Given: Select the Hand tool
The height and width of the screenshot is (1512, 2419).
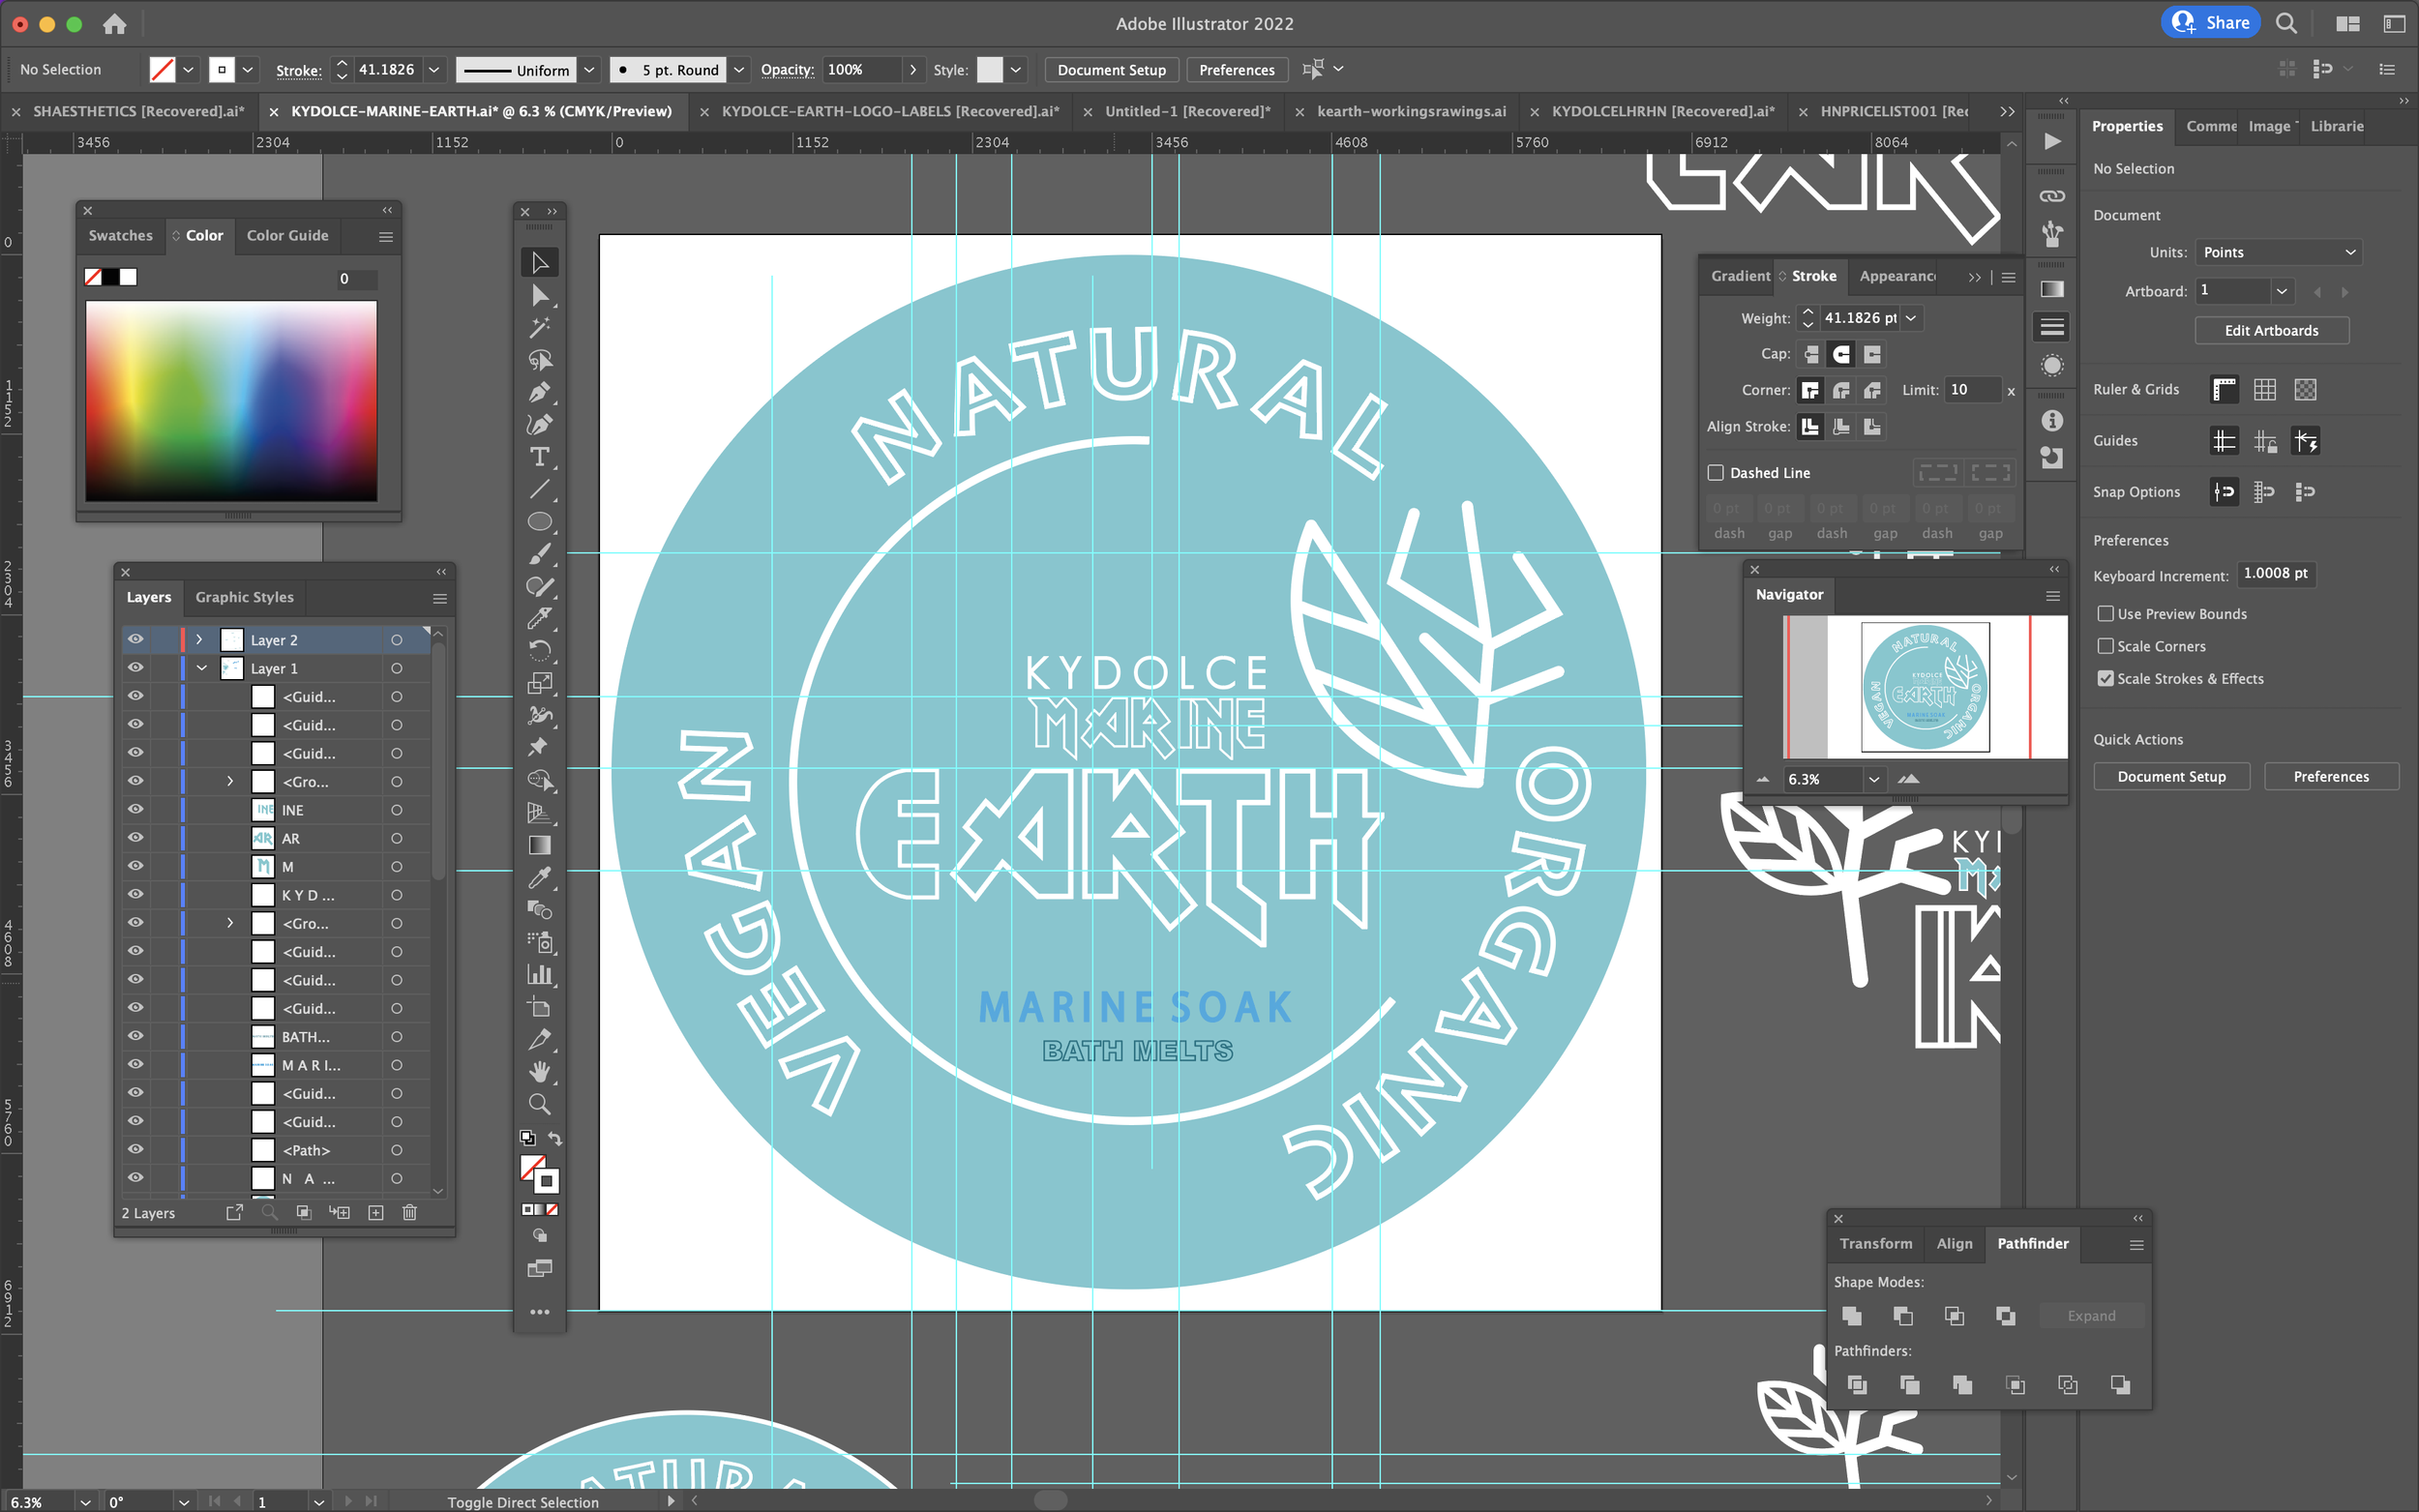Looking at the screenshot, I should tap(539, 1072).
